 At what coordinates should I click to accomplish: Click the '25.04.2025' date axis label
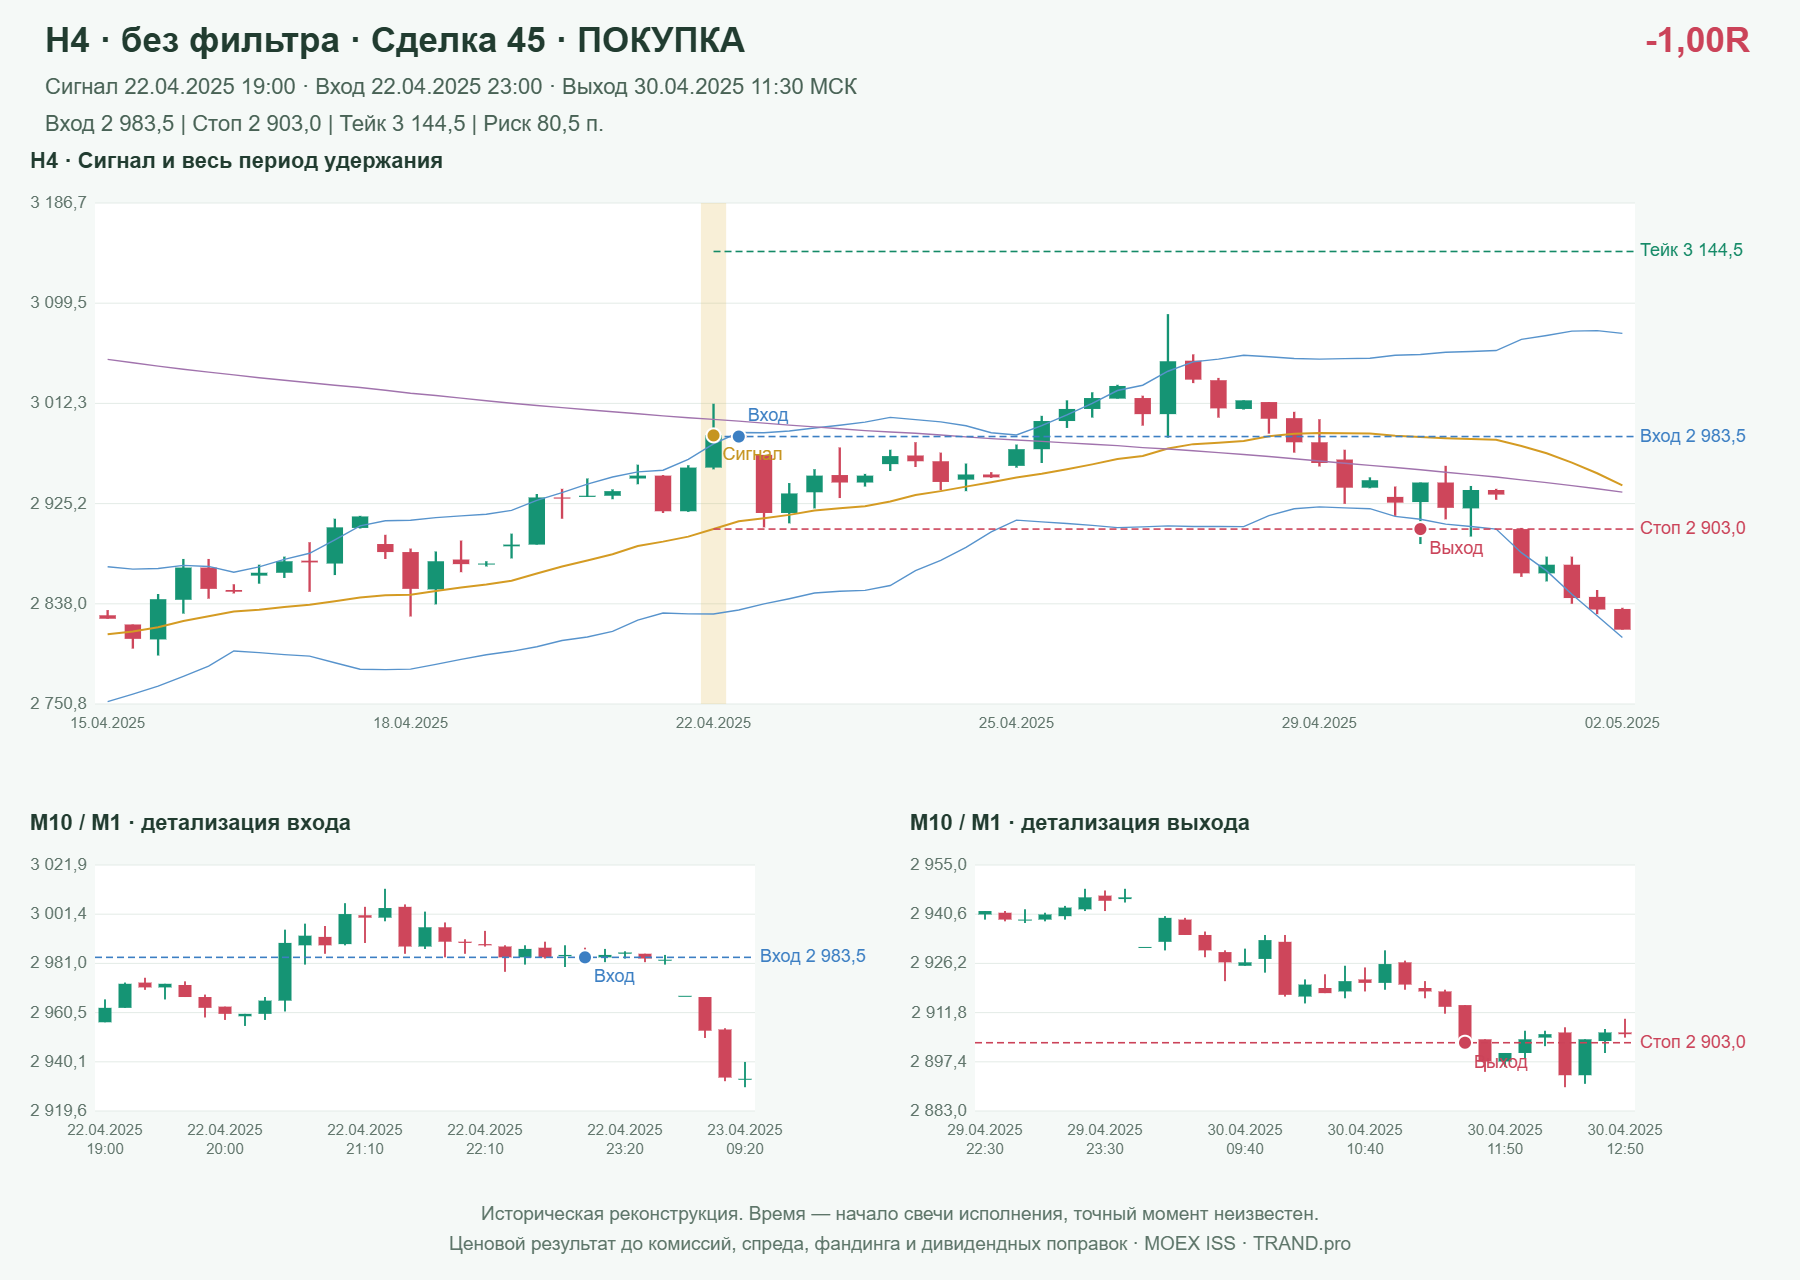pyautogui.click(x=1016, y=723)
